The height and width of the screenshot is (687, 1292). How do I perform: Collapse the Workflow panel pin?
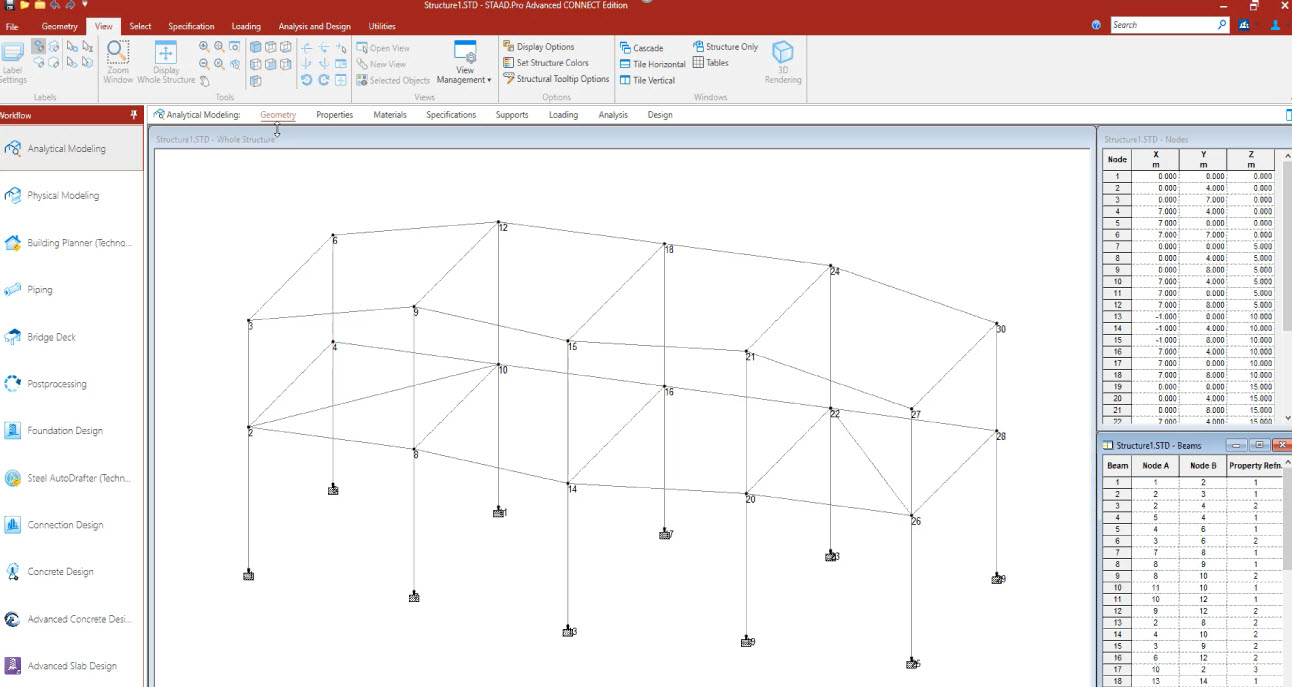tap(133, 114)
